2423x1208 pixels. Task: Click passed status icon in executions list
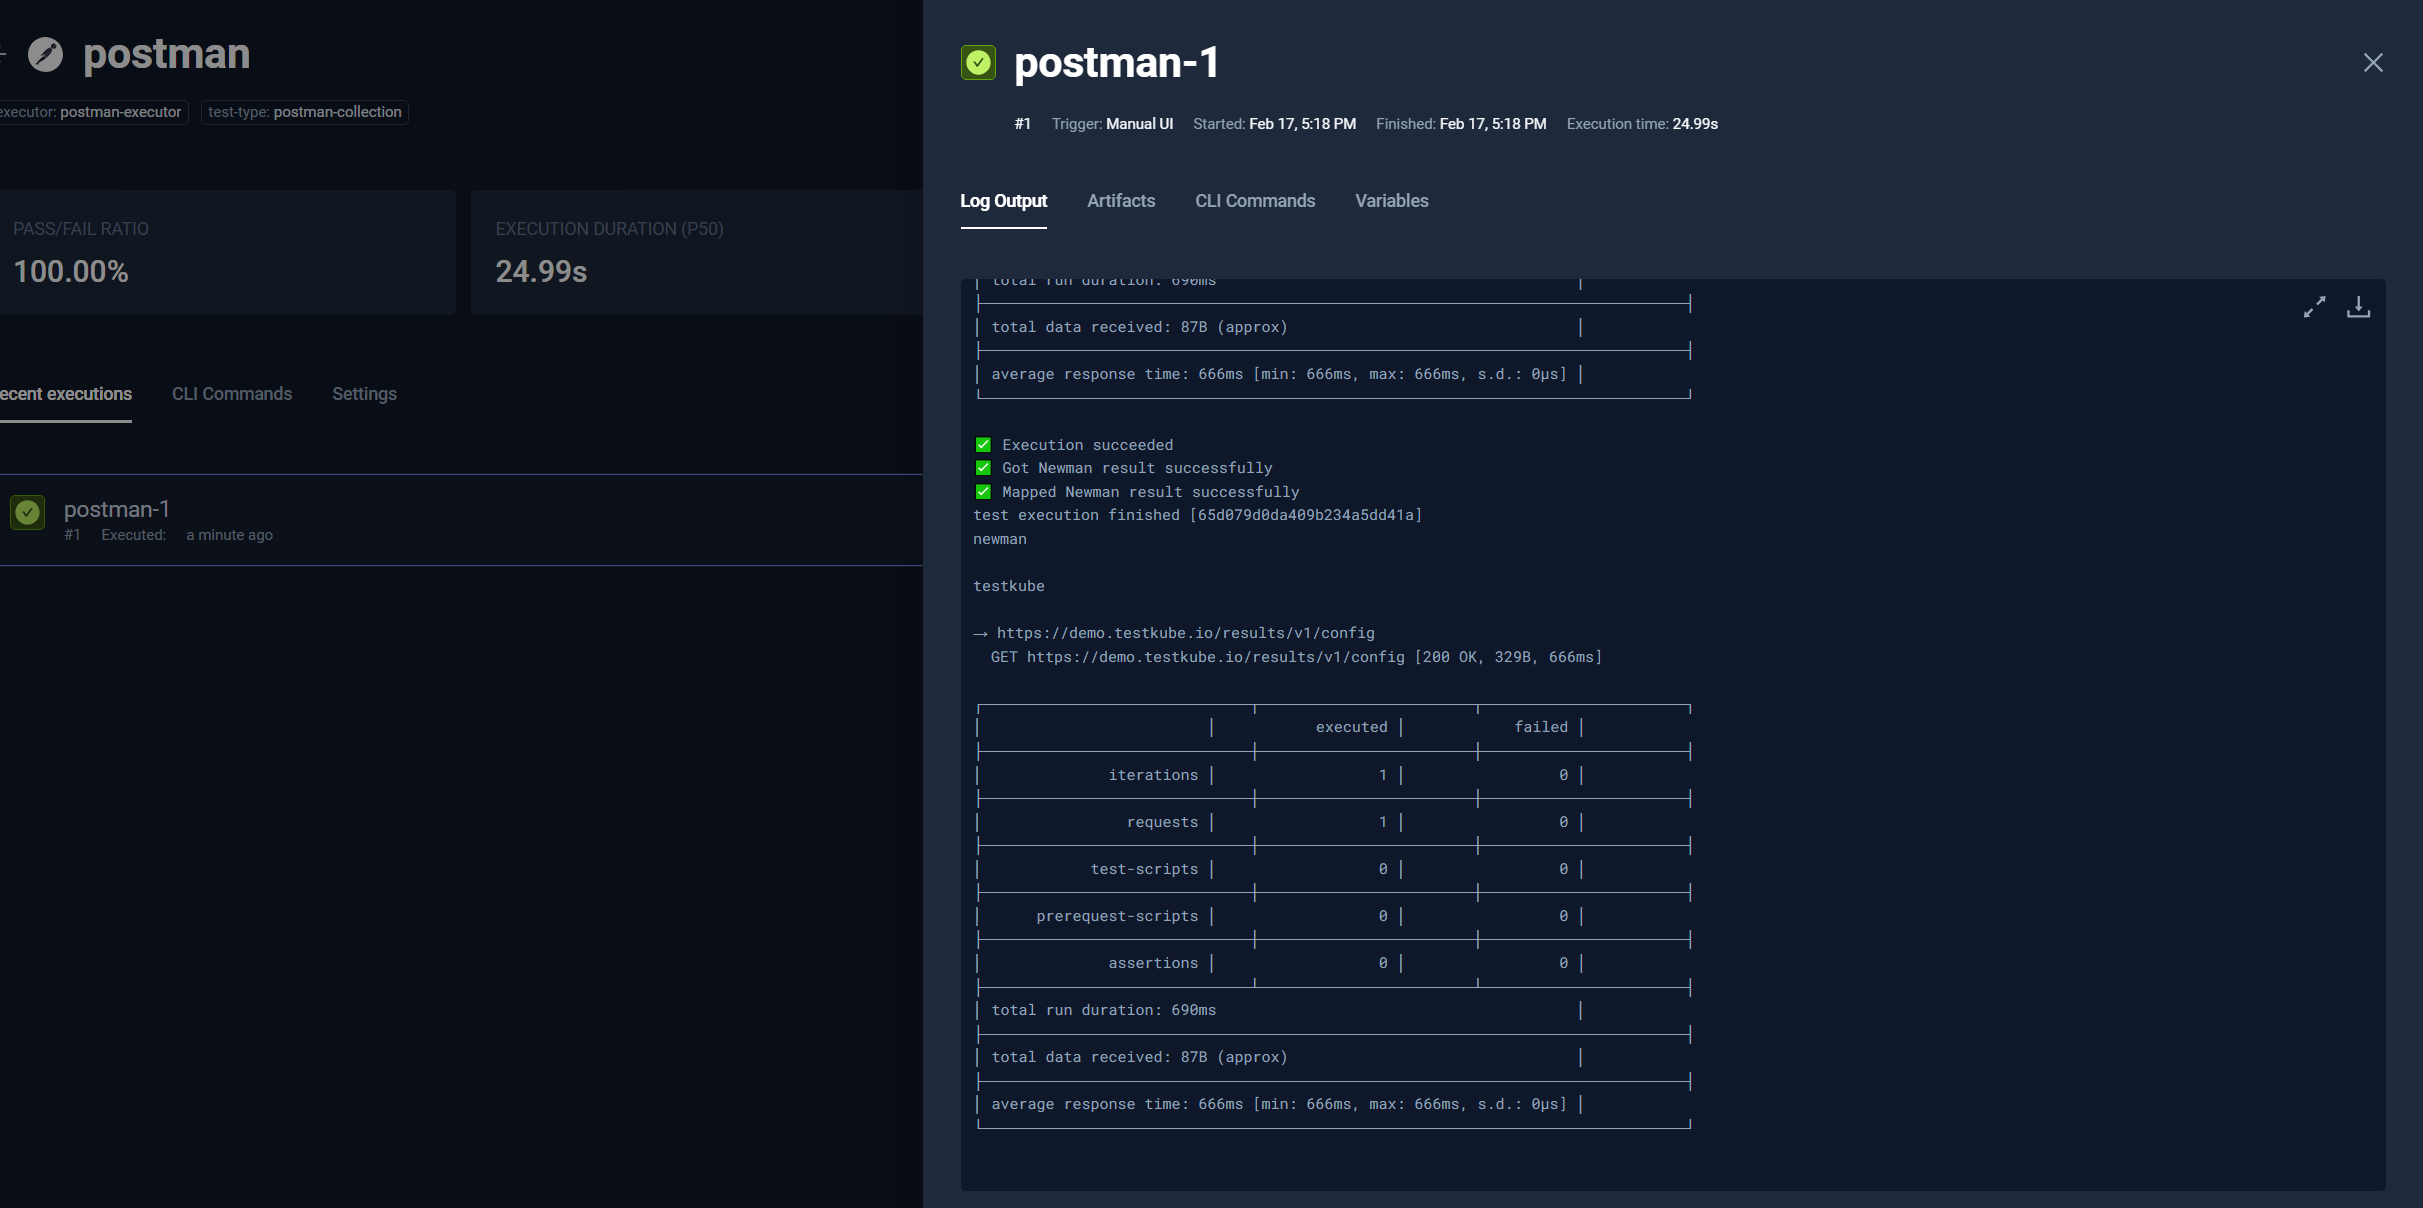[28, 513]
